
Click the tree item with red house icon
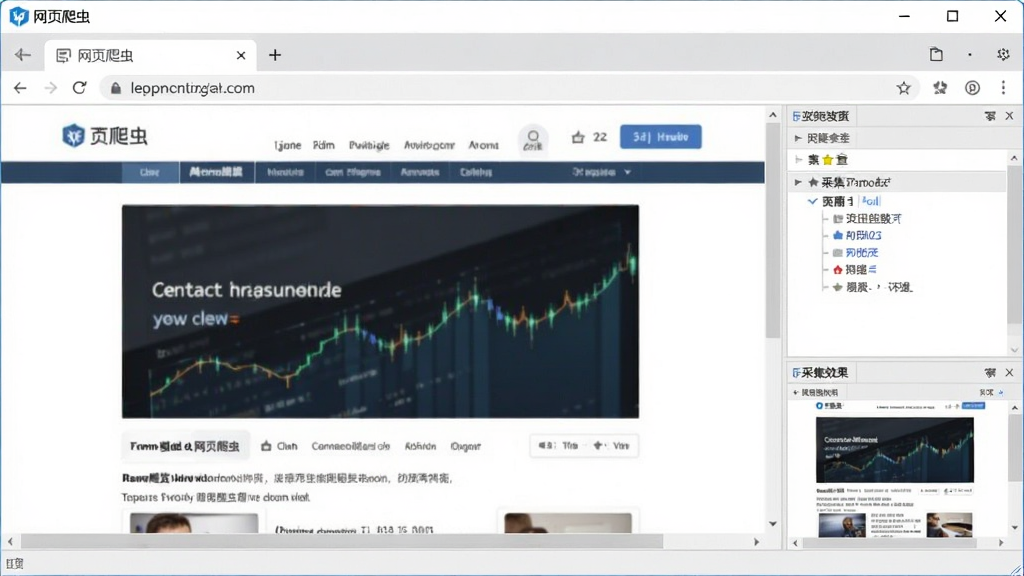tap(855, 269)
